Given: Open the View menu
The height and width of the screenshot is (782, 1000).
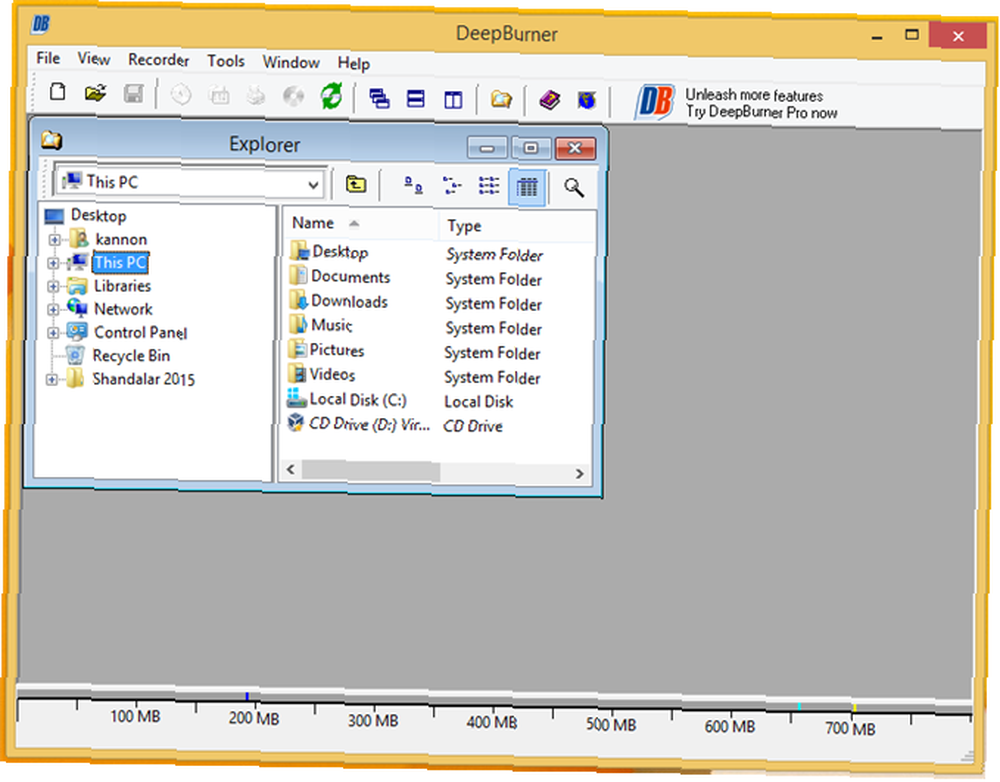Looking at the screenshot, I should point(94,59).
